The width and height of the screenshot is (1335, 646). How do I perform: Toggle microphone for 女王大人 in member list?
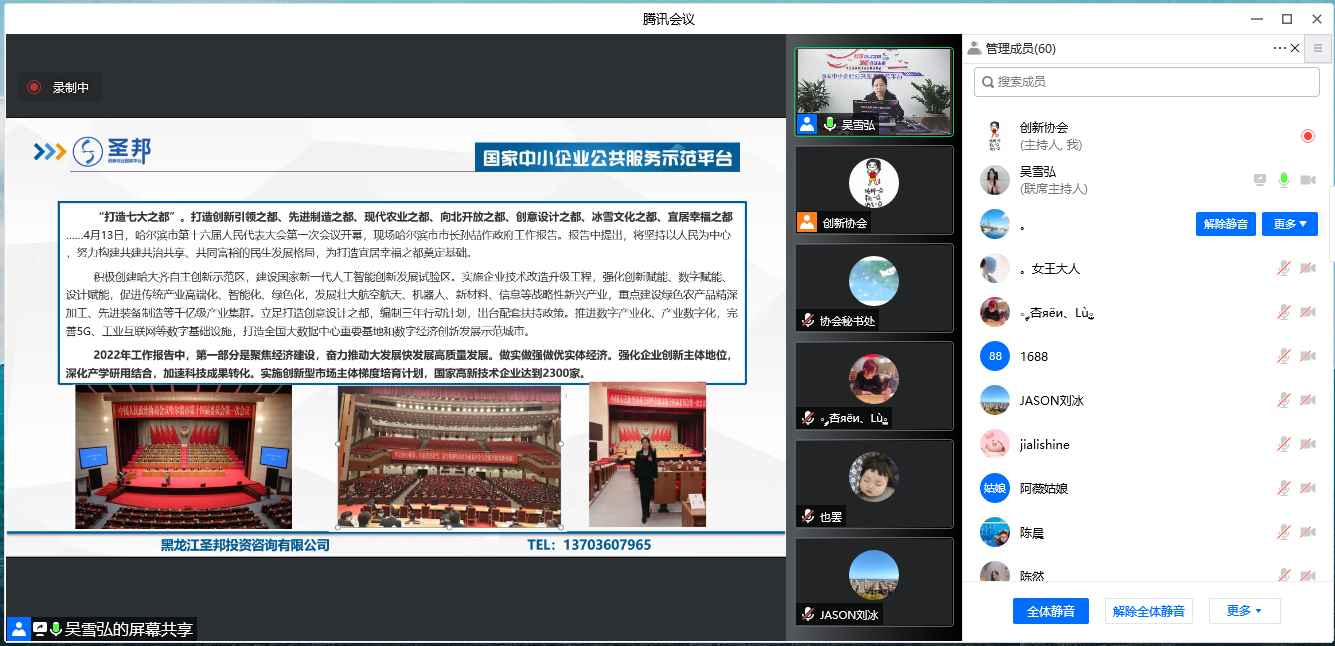tap(1284, 268)
